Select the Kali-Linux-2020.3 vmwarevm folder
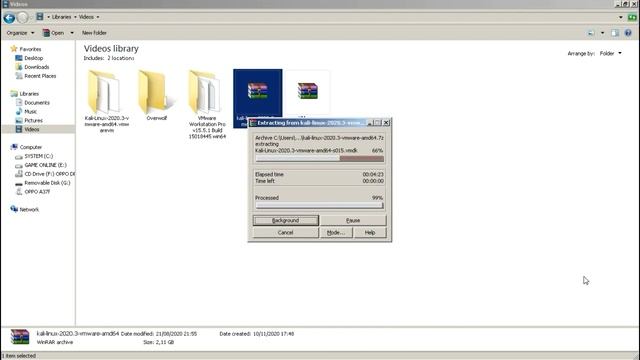The width and height of the screenshot is (640, 360). pos(107,101)
